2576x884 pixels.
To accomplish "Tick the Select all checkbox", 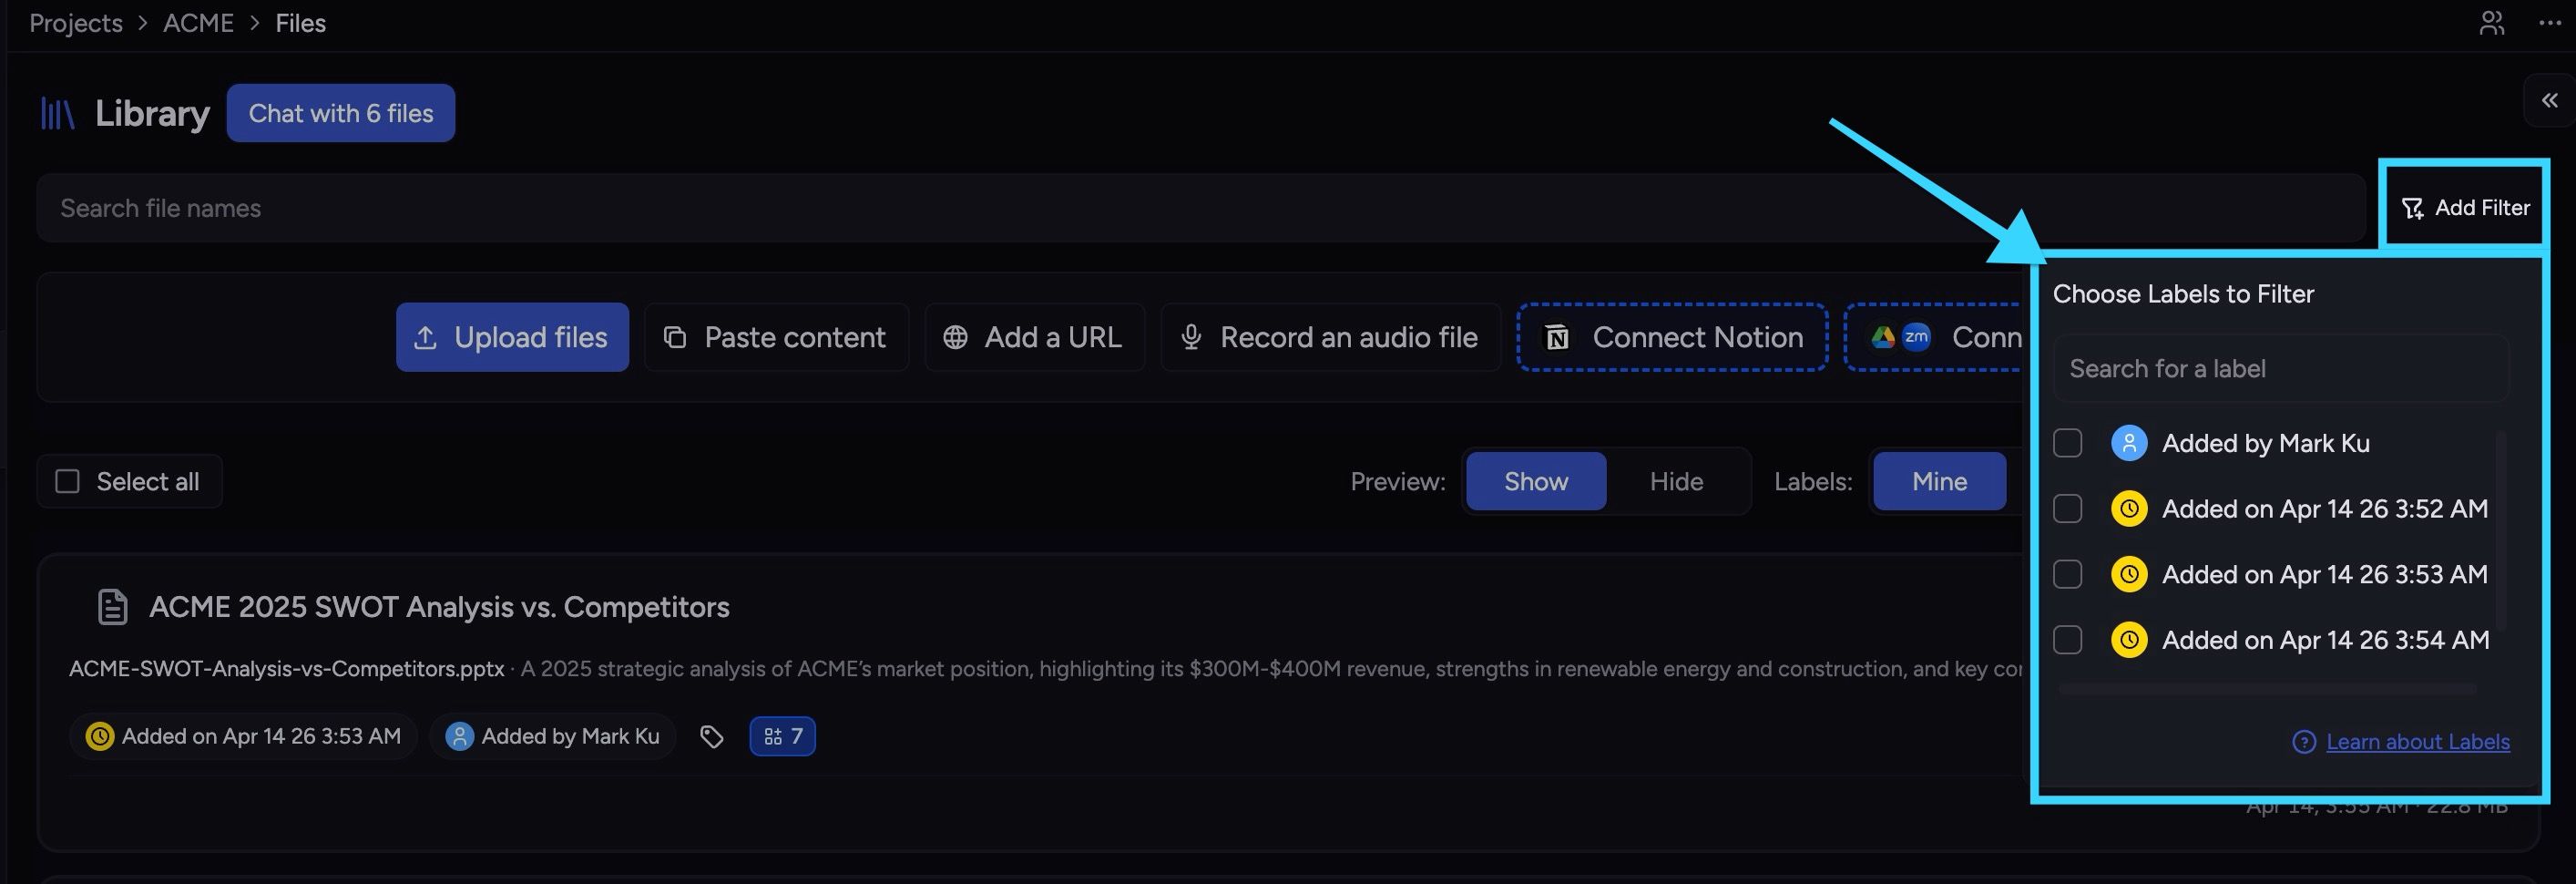I will pyautogui.click(x=67, y=481).
